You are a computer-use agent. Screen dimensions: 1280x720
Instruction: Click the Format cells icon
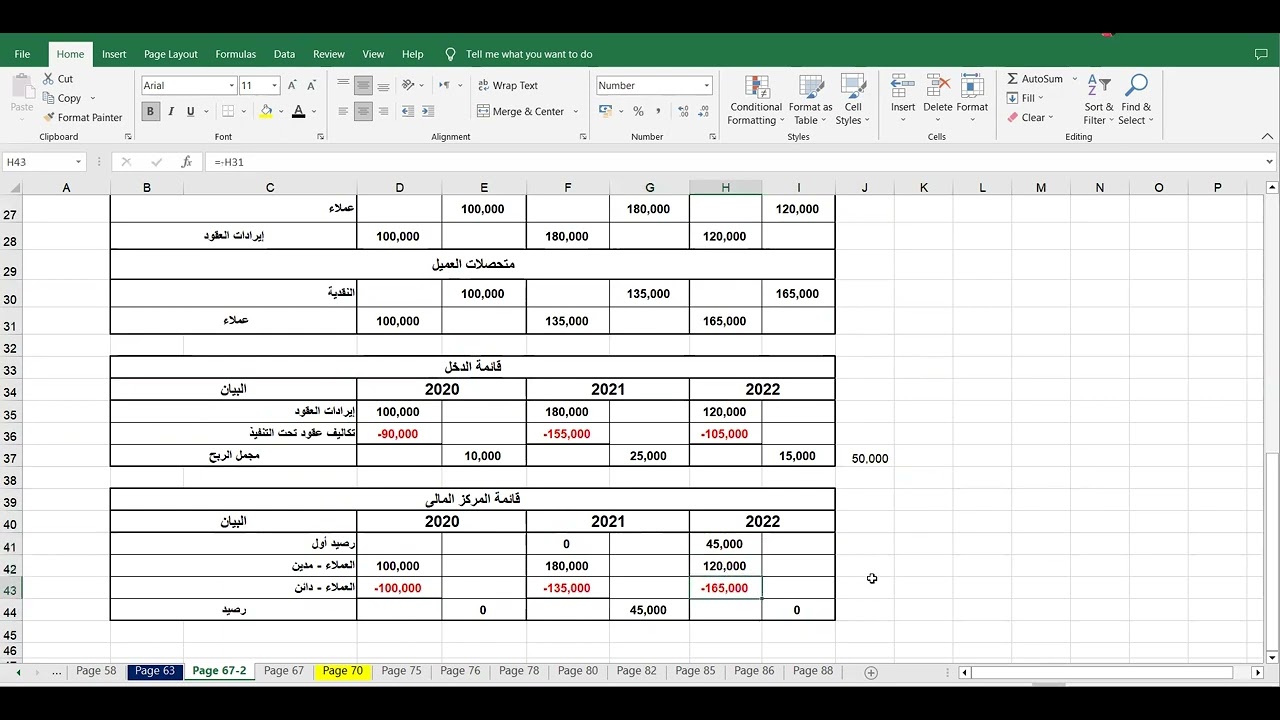pyautogui.click(x=972, y=88)
